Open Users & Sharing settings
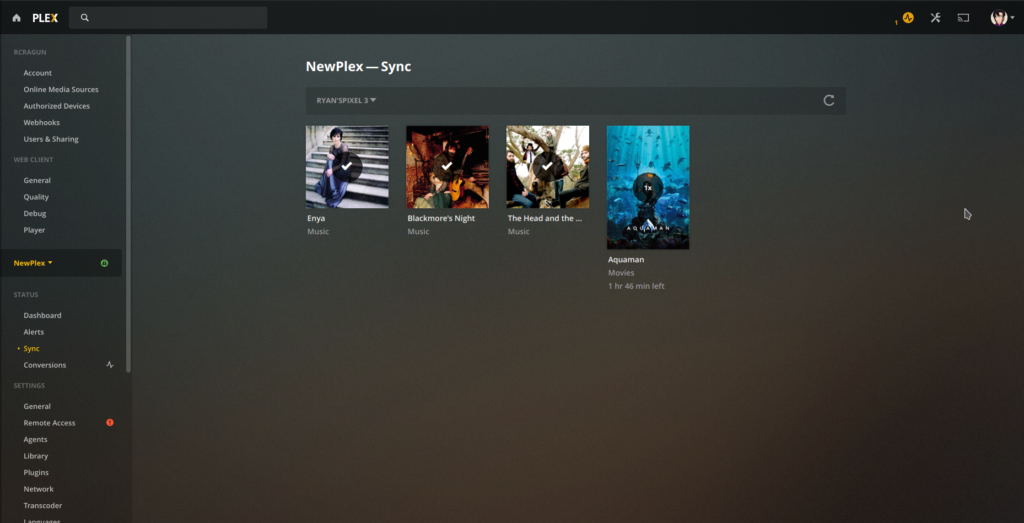This screenshot has height=523, width=1024. click(x=51, y=139)
